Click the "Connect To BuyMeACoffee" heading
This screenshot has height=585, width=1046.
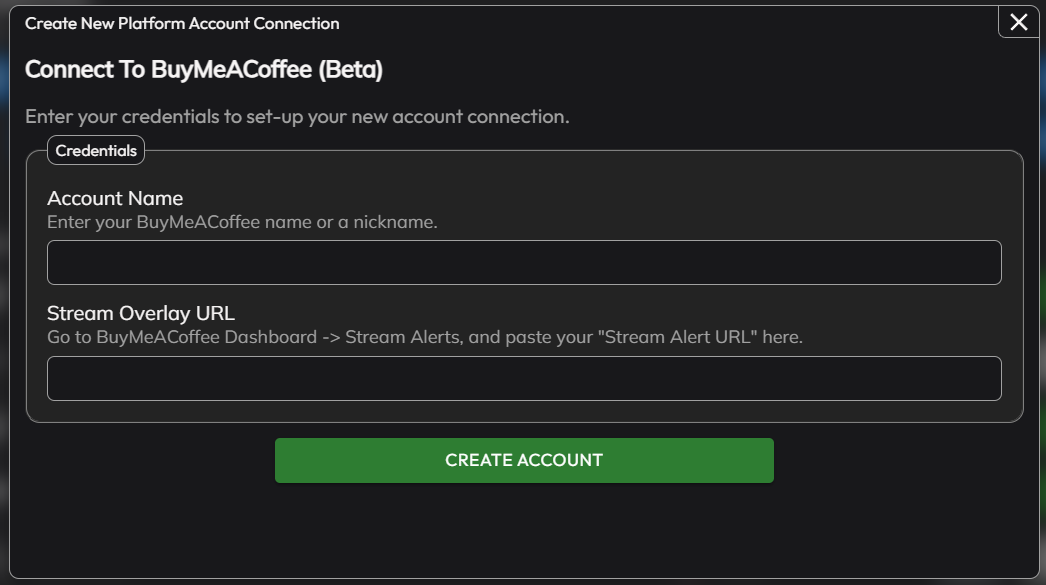(x=170, y=69)
